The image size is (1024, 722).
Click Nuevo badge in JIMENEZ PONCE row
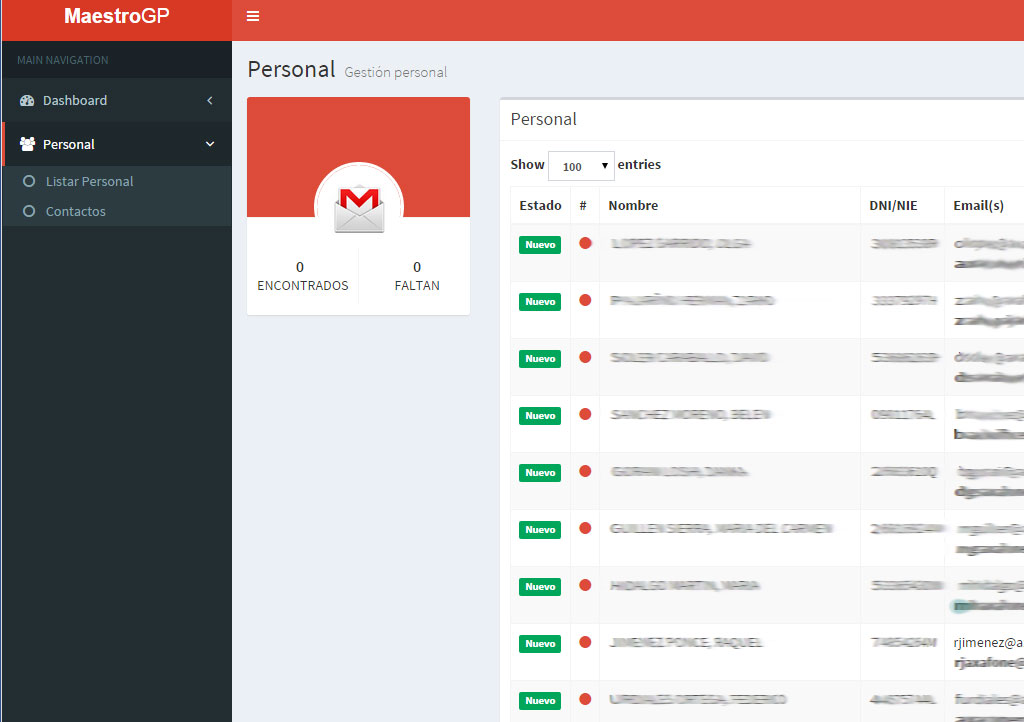tap(540, 644)
